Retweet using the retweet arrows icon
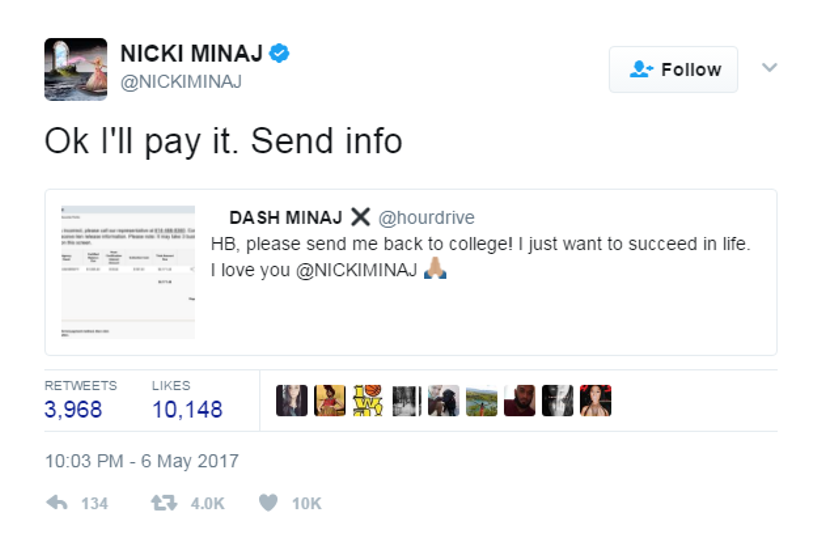 tap(164, 503)
